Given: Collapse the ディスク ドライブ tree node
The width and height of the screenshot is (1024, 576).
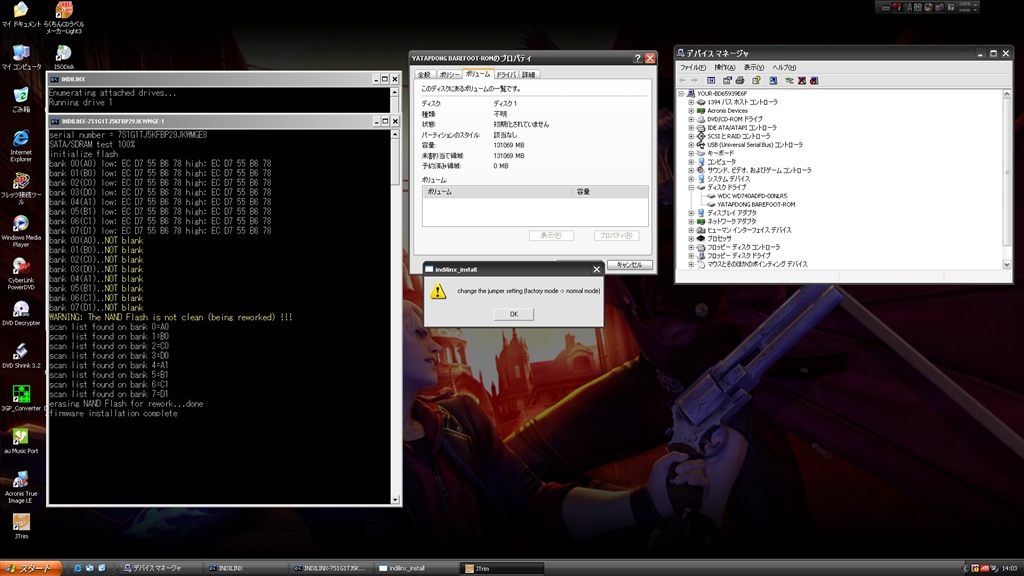Looking at the screenshot, I should tap(691, 187).
